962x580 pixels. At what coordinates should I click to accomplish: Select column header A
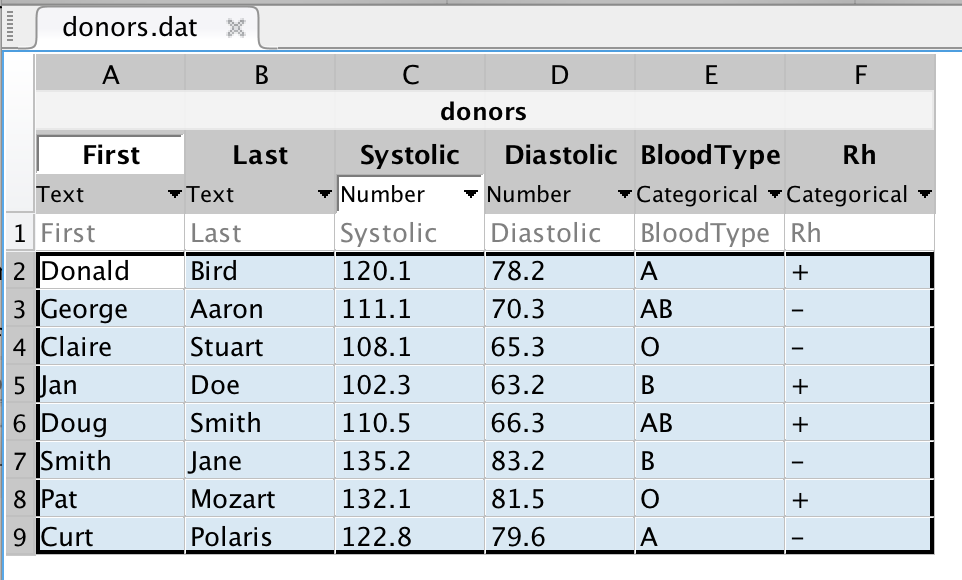click(x=110, y=72)
